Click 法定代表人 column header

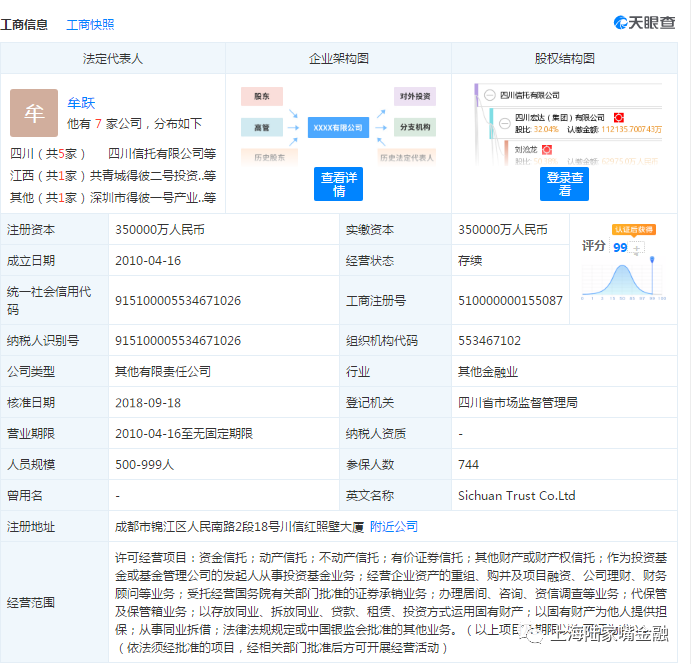click(113, 59)
